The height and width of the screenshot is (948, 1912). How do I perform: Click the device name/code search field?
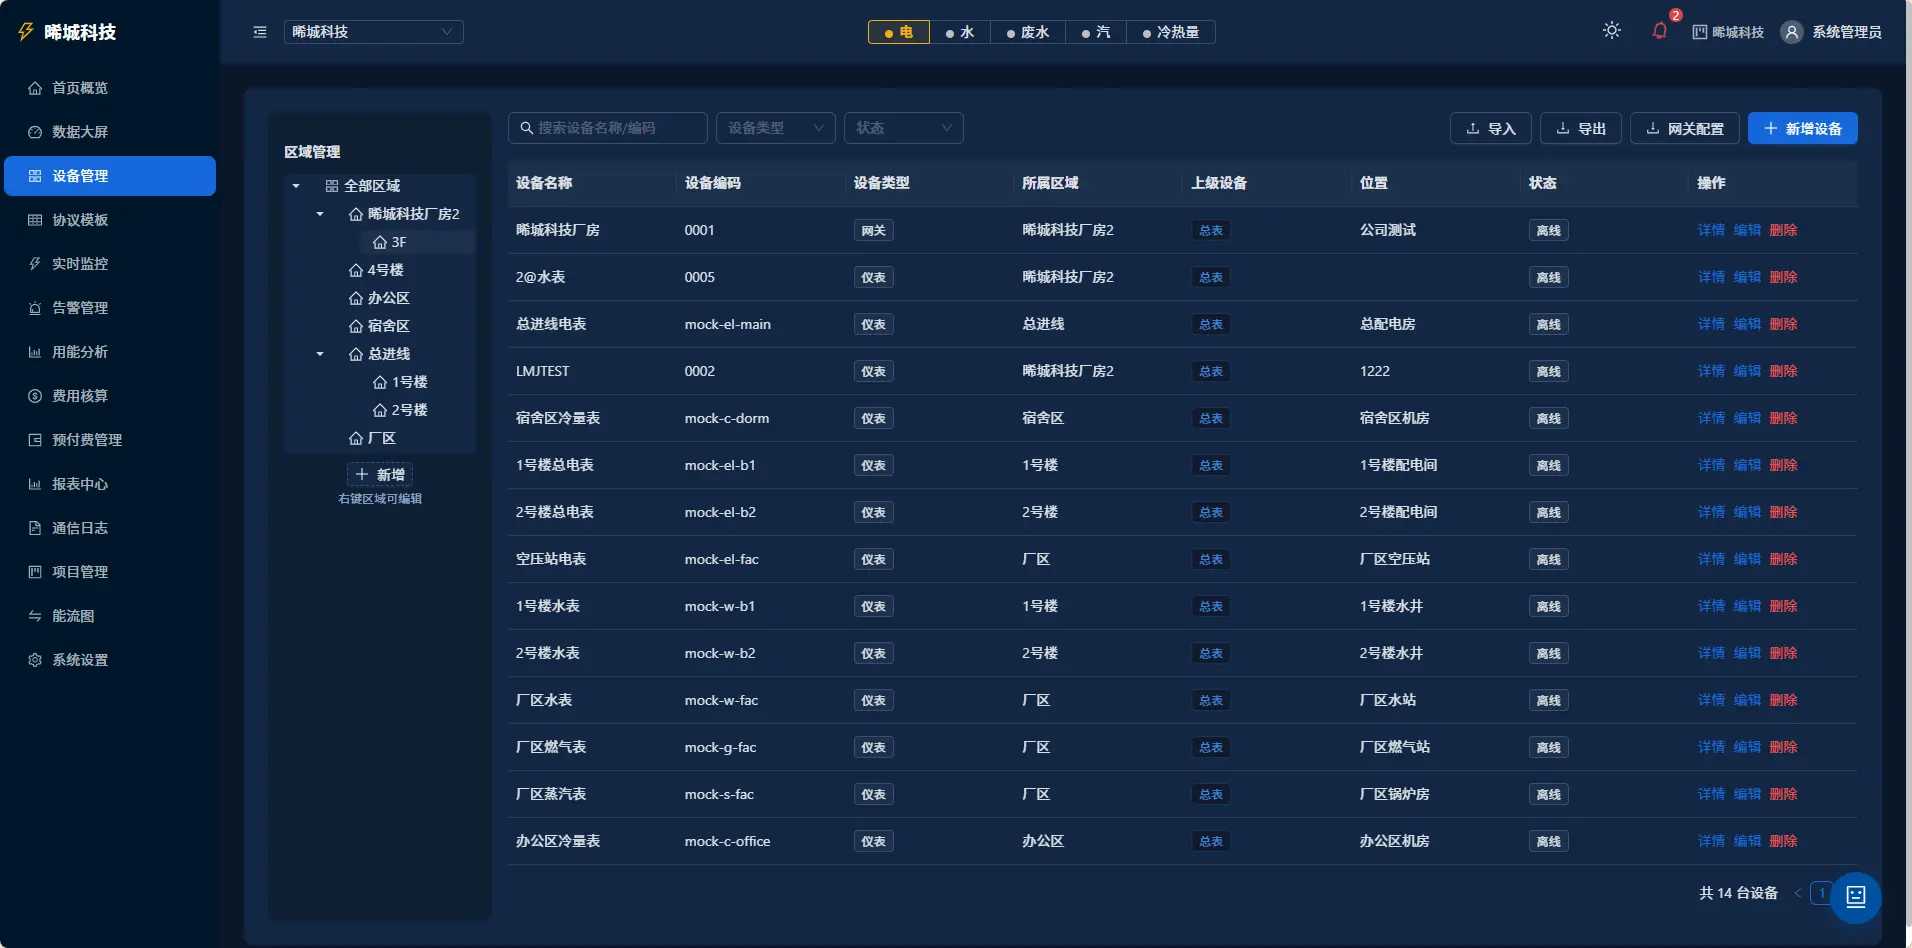point(608,128)
